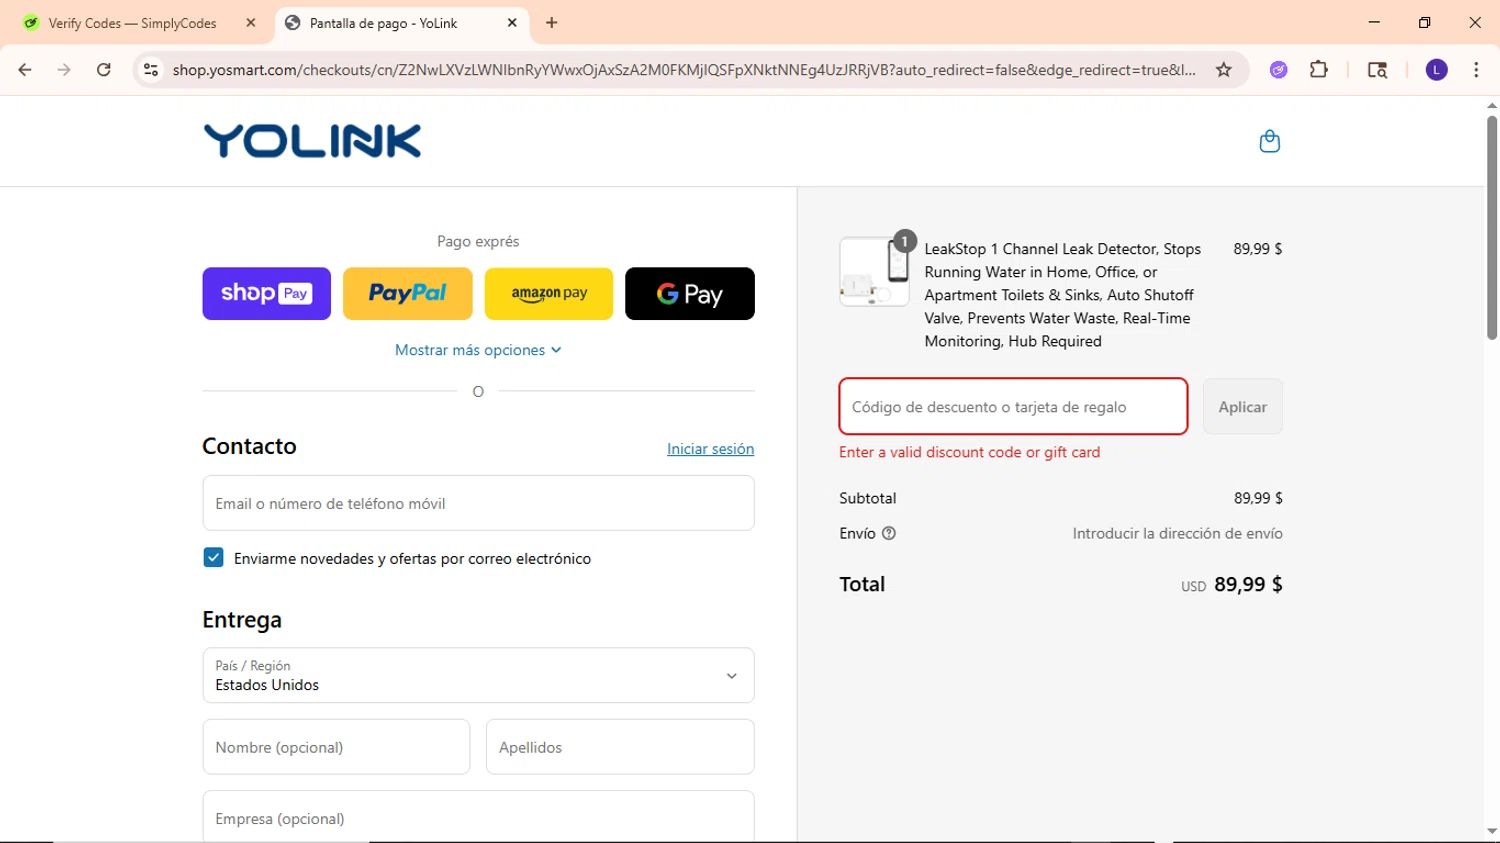Click the Iniciar sesión link
This screenshot has height=843, width=1500.
pos(710,449)
